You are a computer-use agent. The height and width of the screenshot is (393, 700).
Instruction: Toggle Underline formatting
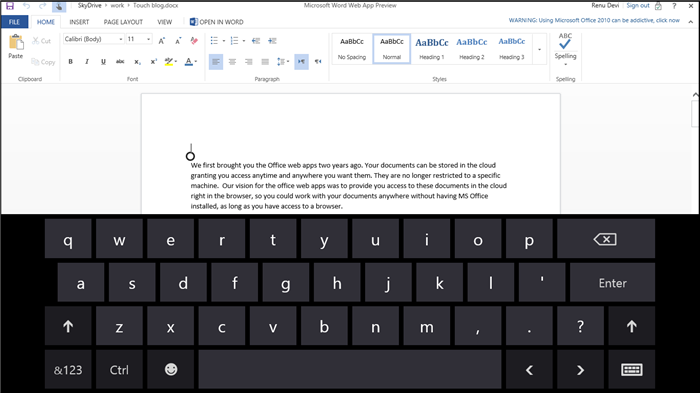(x=103, y=62)
